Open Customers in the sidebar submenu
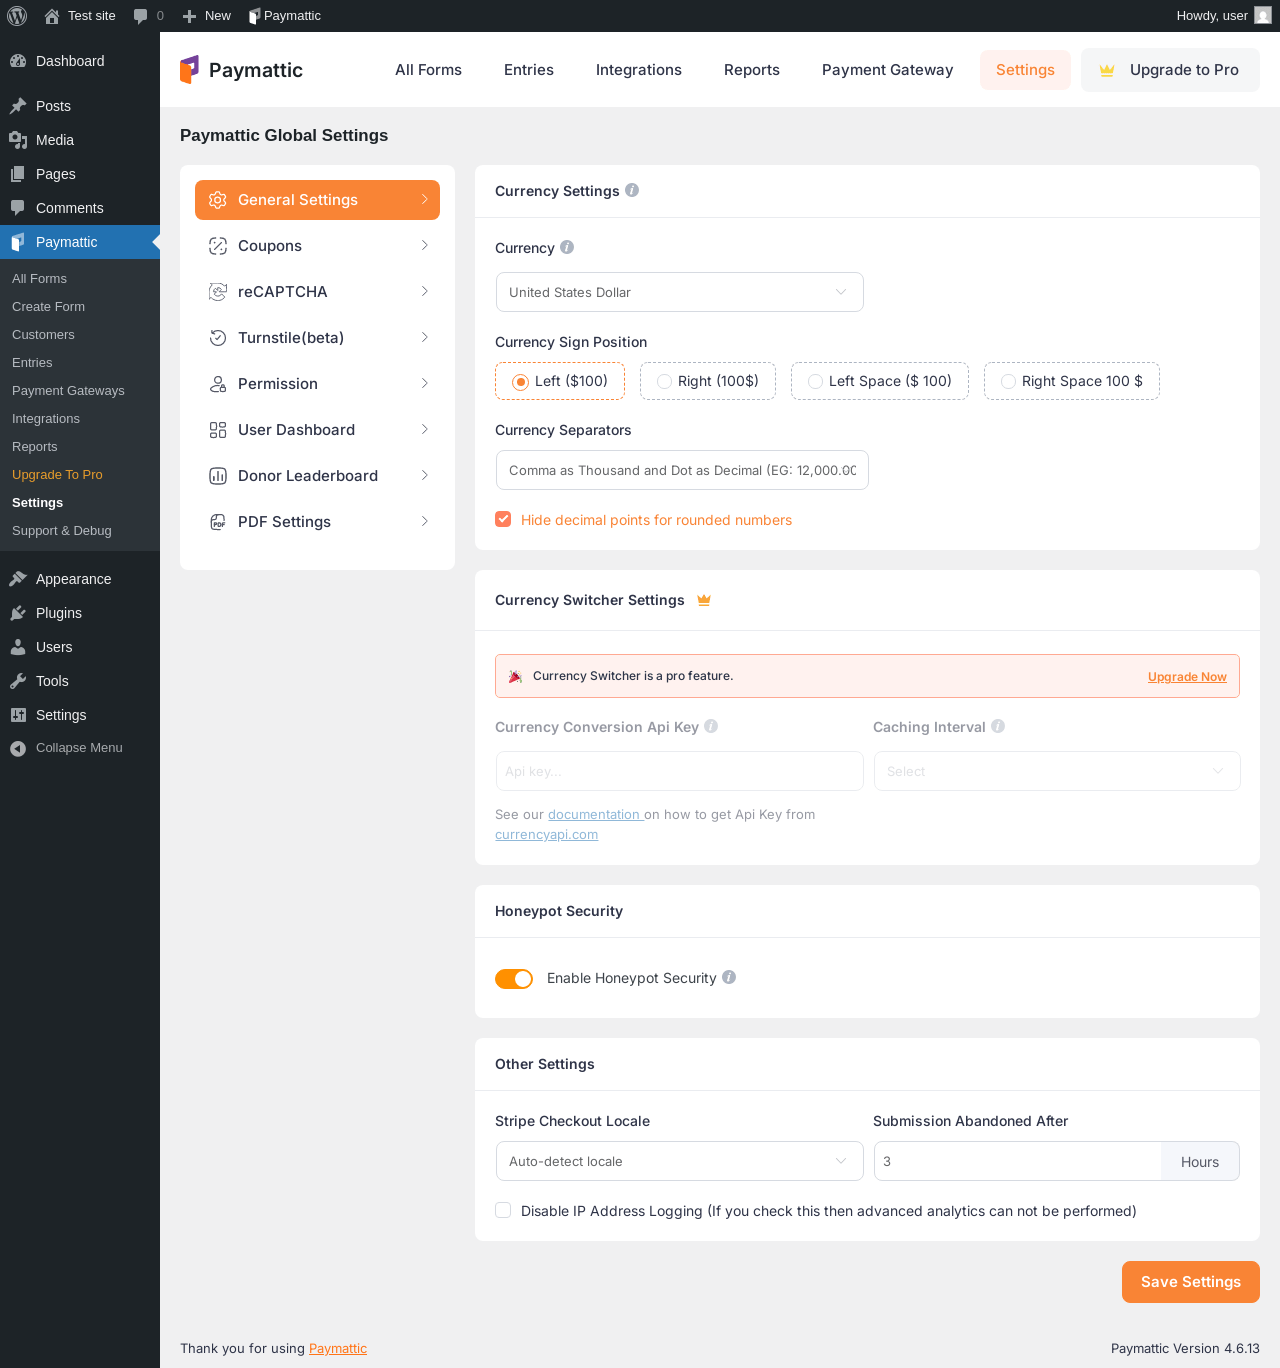The image size is (1280, 1368). (43, 335)
